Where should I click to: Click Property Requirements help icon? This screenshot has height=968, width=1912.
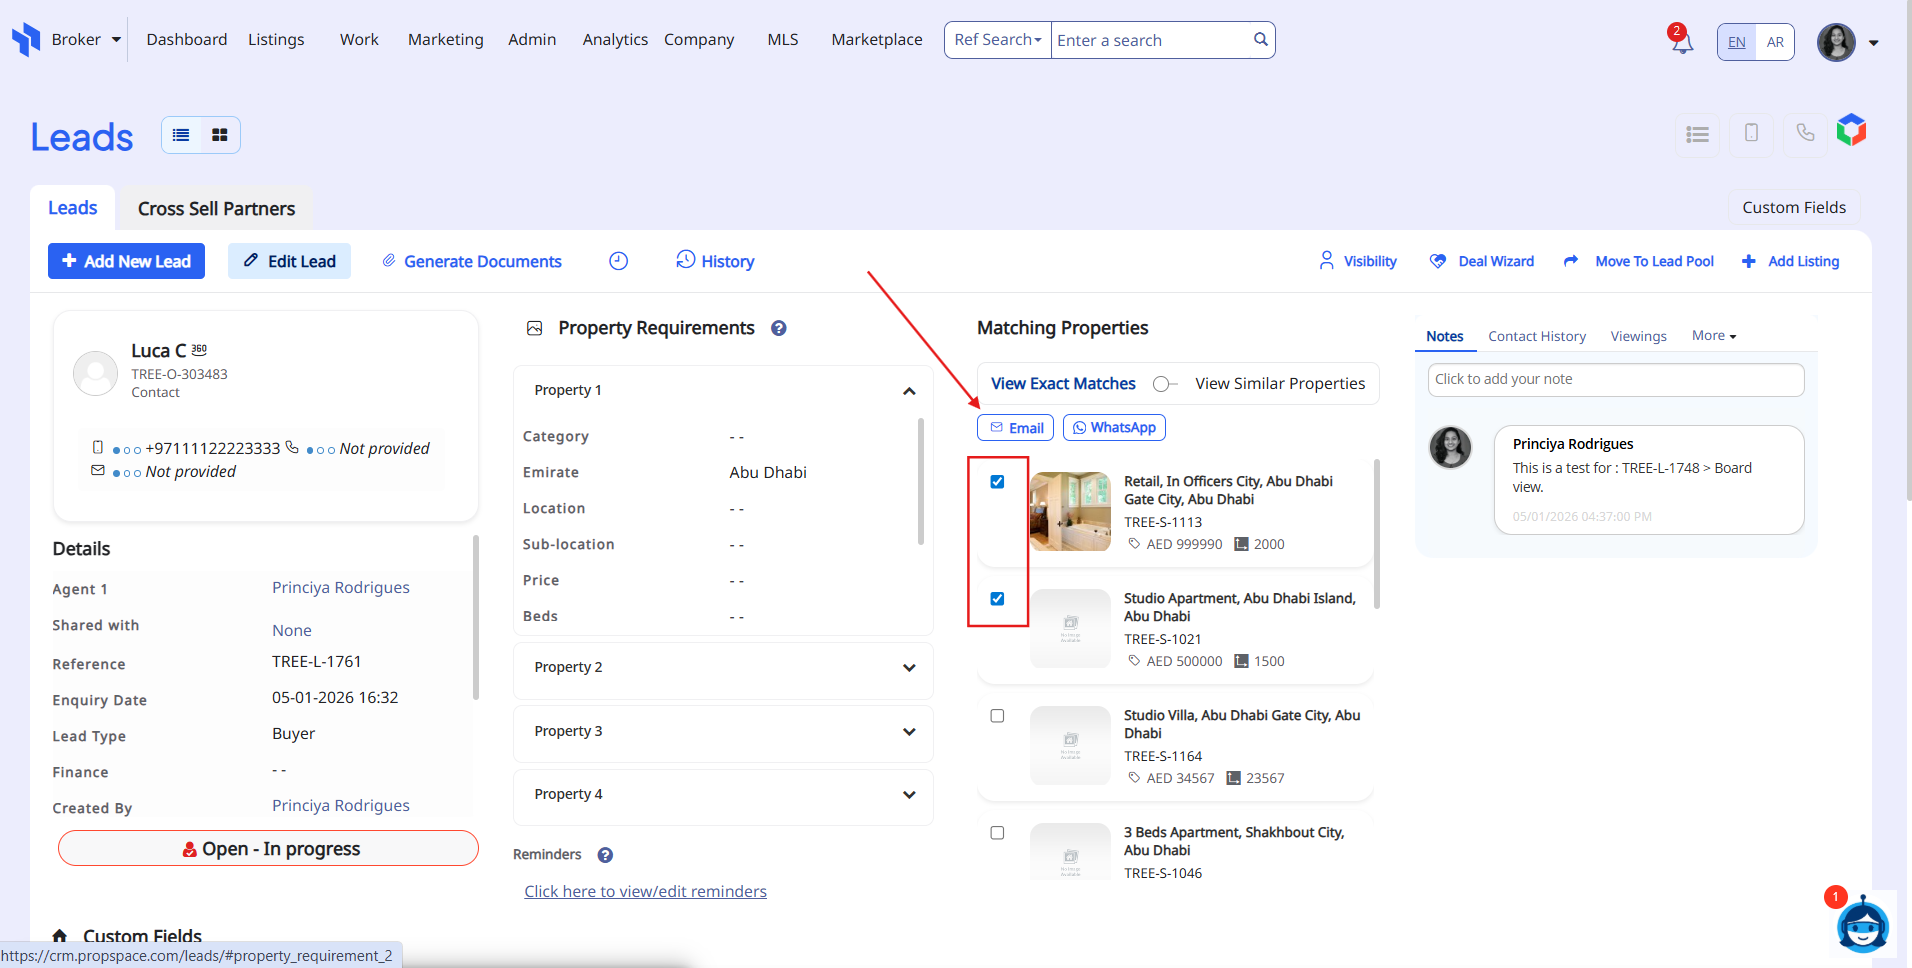779,328
